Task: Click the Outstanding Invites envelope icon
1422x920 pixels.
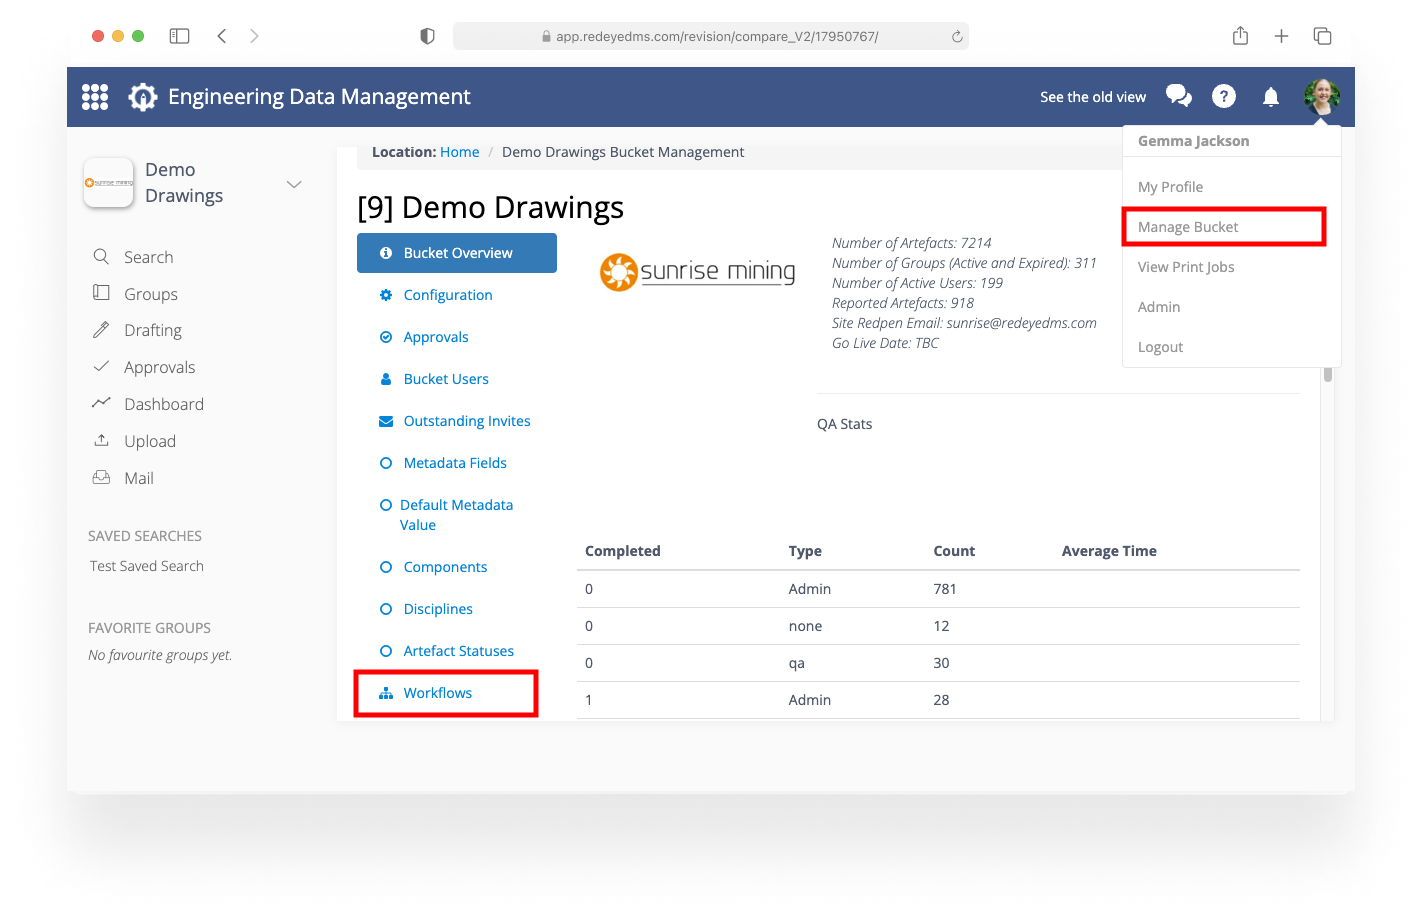Action: click(x=386, y=421)
